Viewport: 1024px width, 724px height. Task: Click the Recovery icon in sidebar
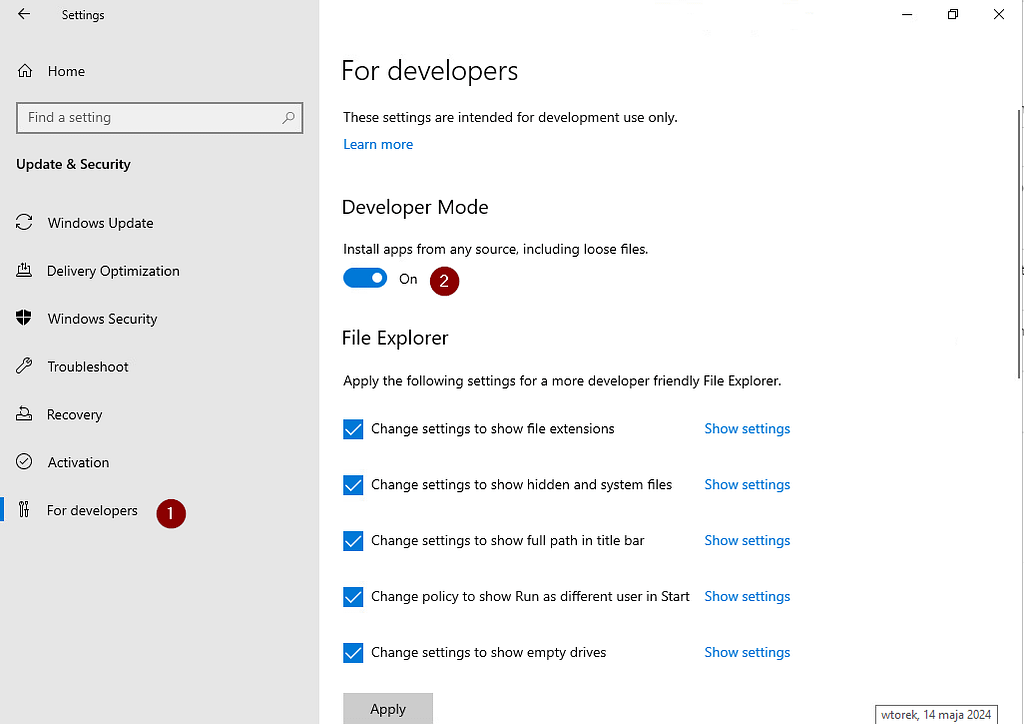click(x=25, y=415)
